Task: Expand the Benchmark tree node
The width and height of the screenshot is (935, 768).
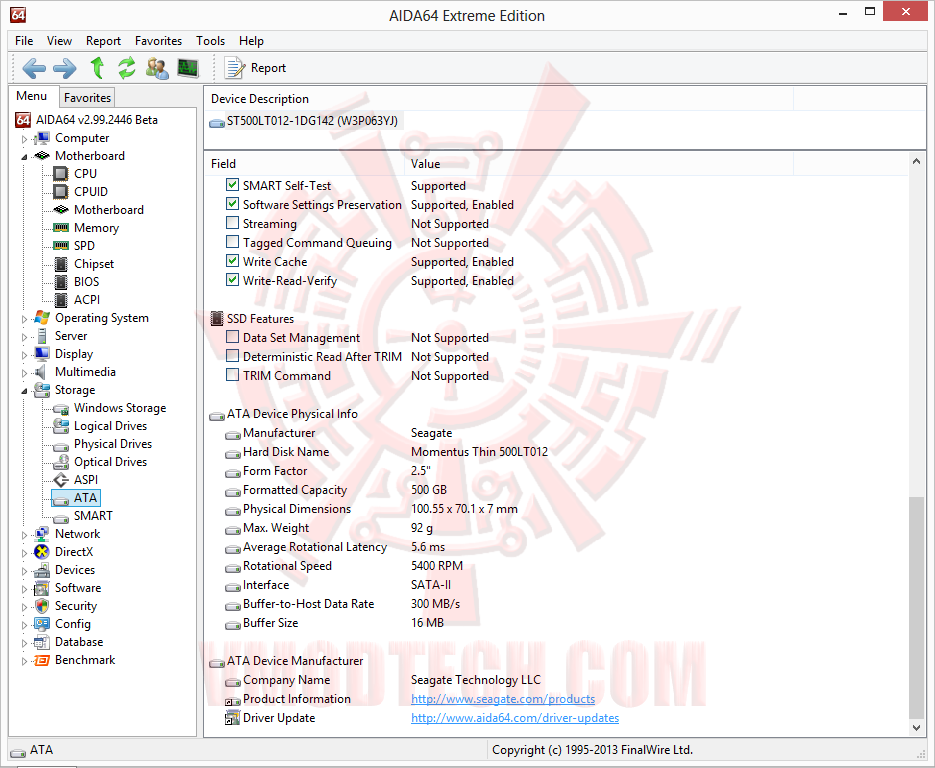Action: (24, 661)
